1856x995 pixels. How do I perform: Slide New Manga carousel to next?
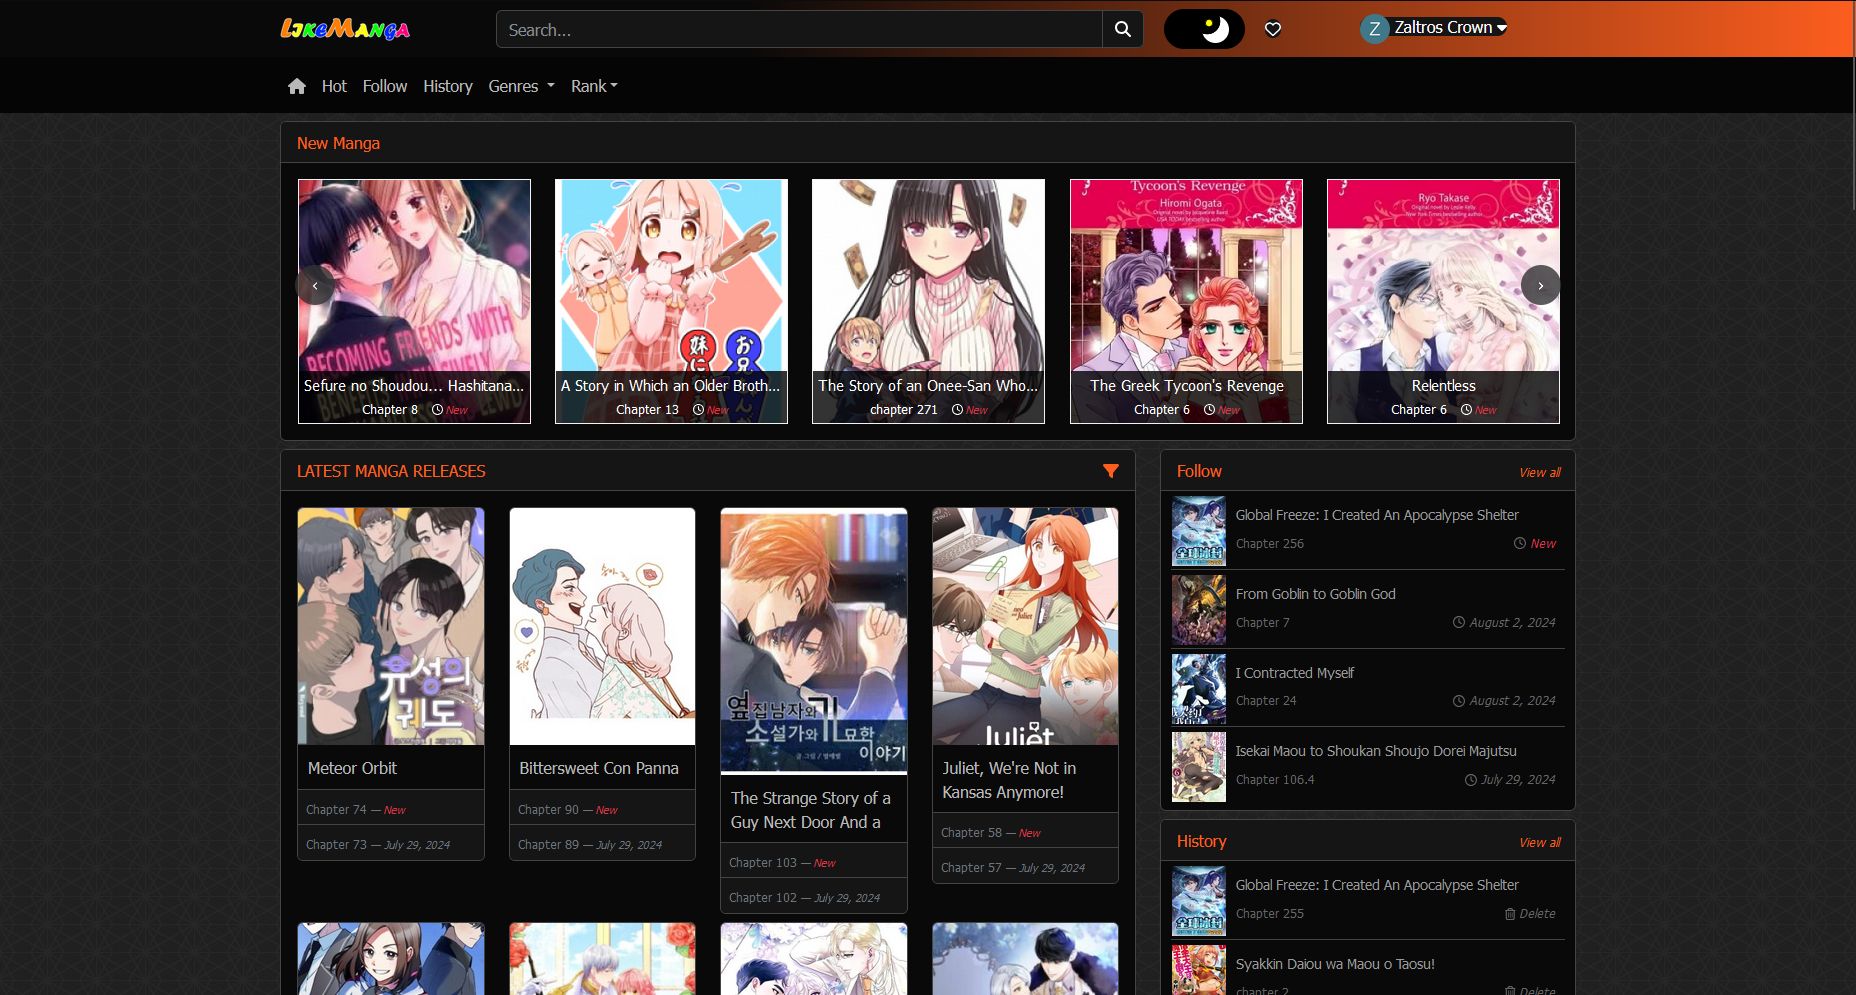click(1540, 286)
